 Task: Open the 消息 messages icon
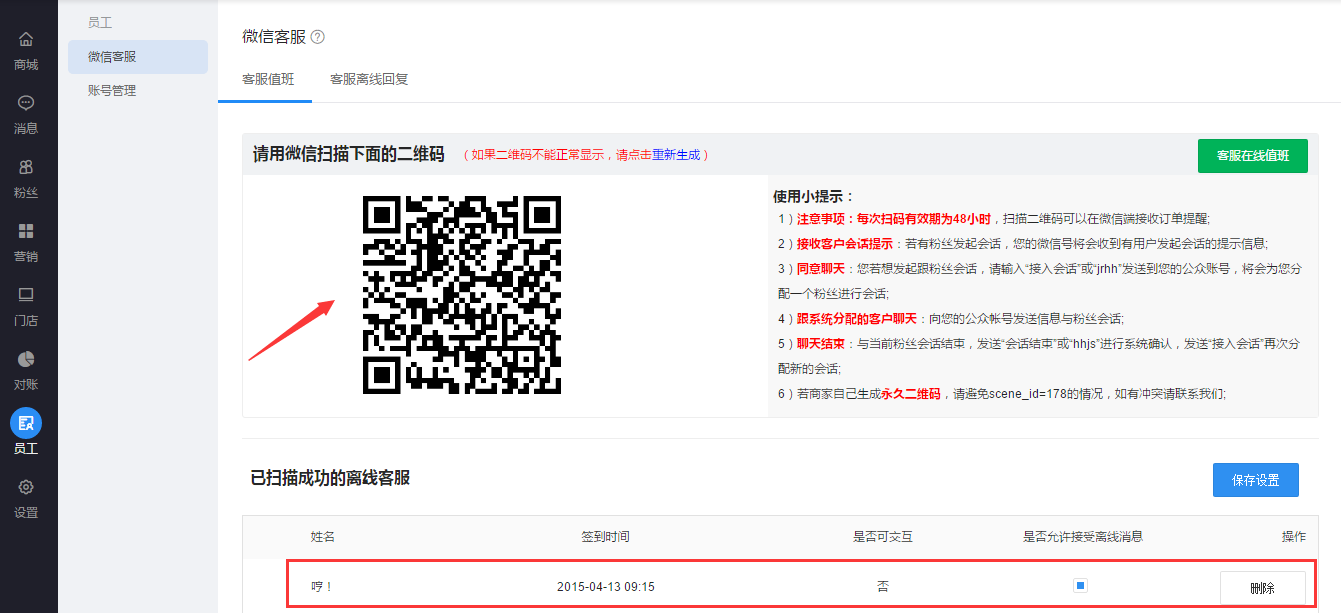pos(26,103)
